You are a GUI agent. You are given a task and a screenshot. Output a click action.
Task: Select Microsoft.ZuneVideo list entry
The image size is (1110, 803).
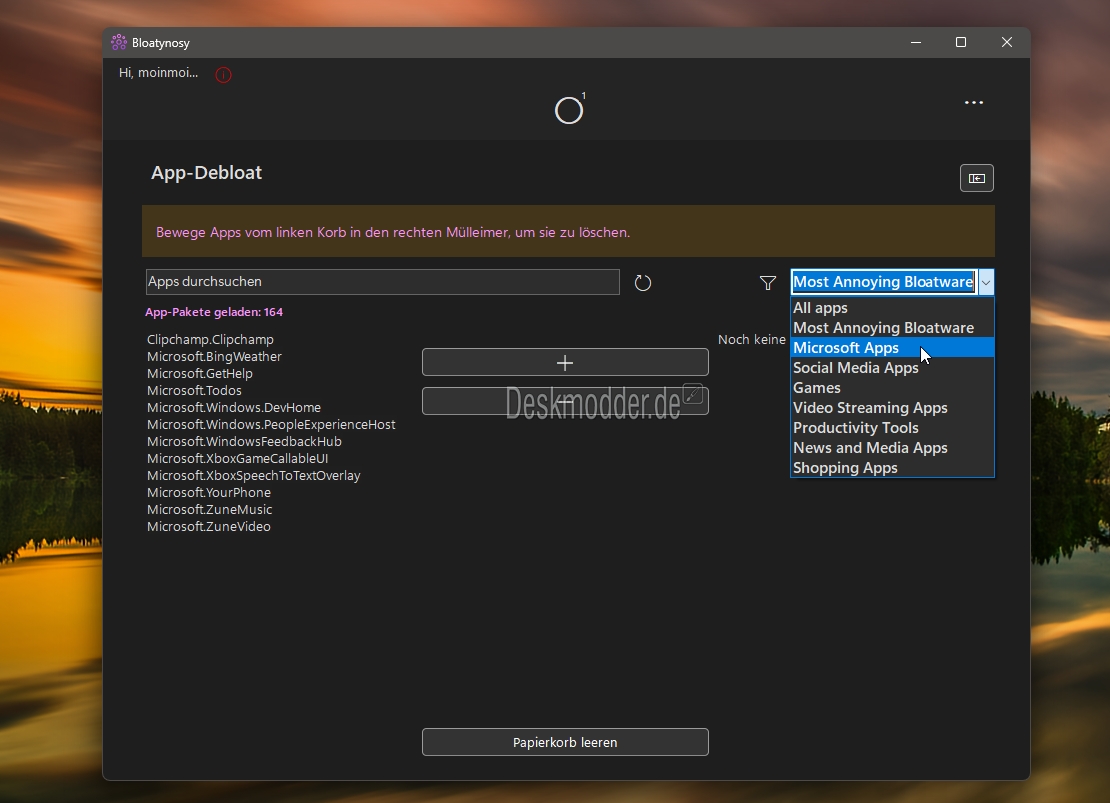point(209,527)
